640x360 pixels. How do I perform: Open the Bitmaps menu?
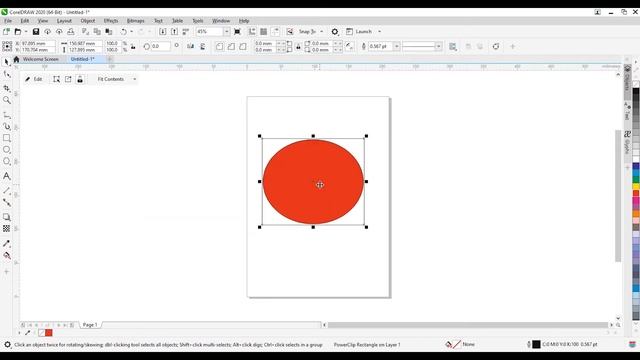click(136, 21)
